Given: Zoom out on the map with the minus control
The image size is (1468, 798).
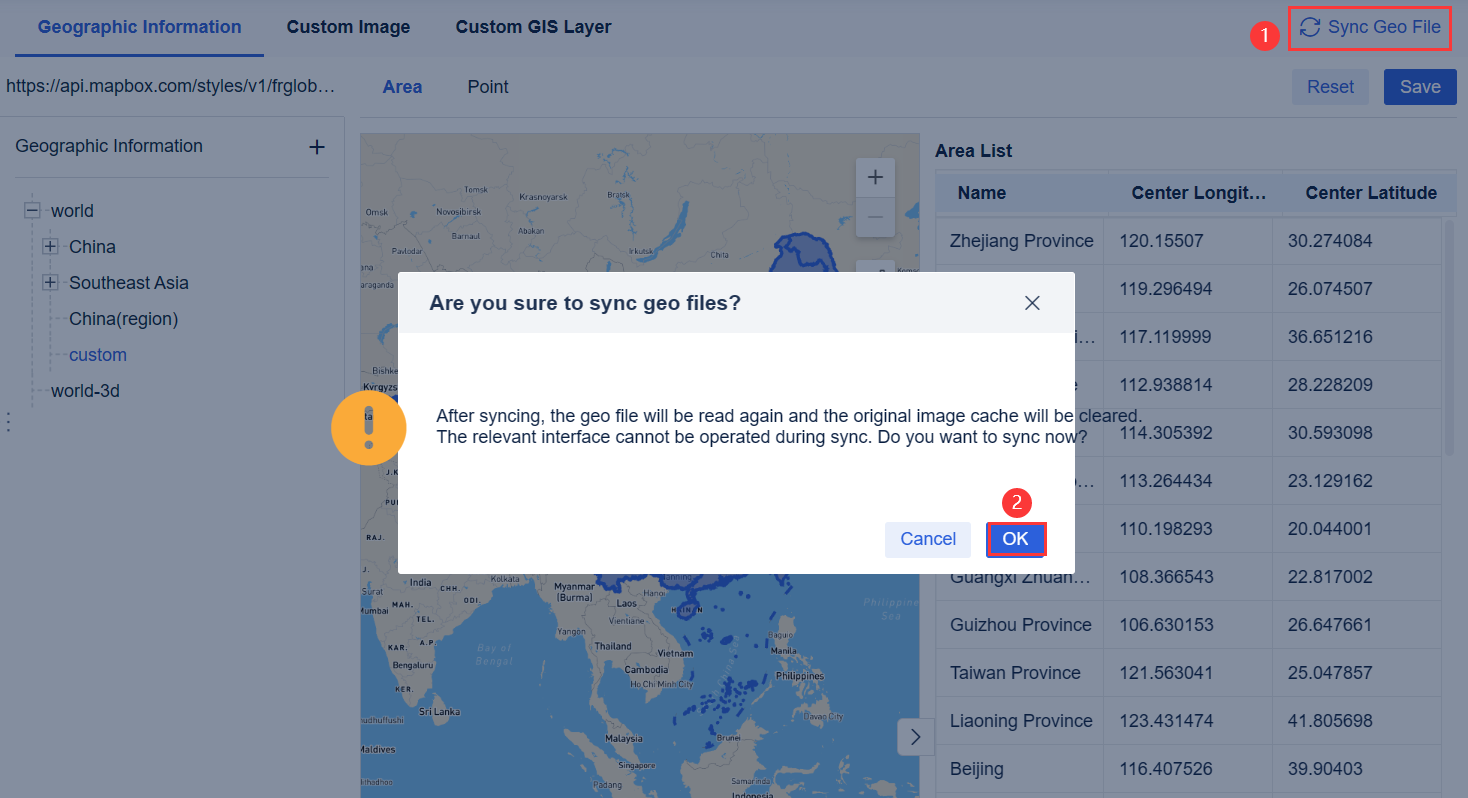Looking at the screenshot, I should [875, 217].
